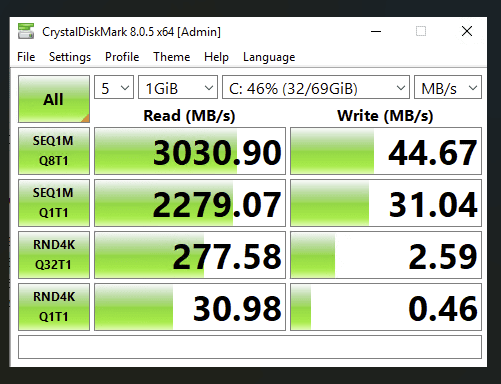Open the Theme menu
This screenshot has height=384, width=501.
point(171,57)
